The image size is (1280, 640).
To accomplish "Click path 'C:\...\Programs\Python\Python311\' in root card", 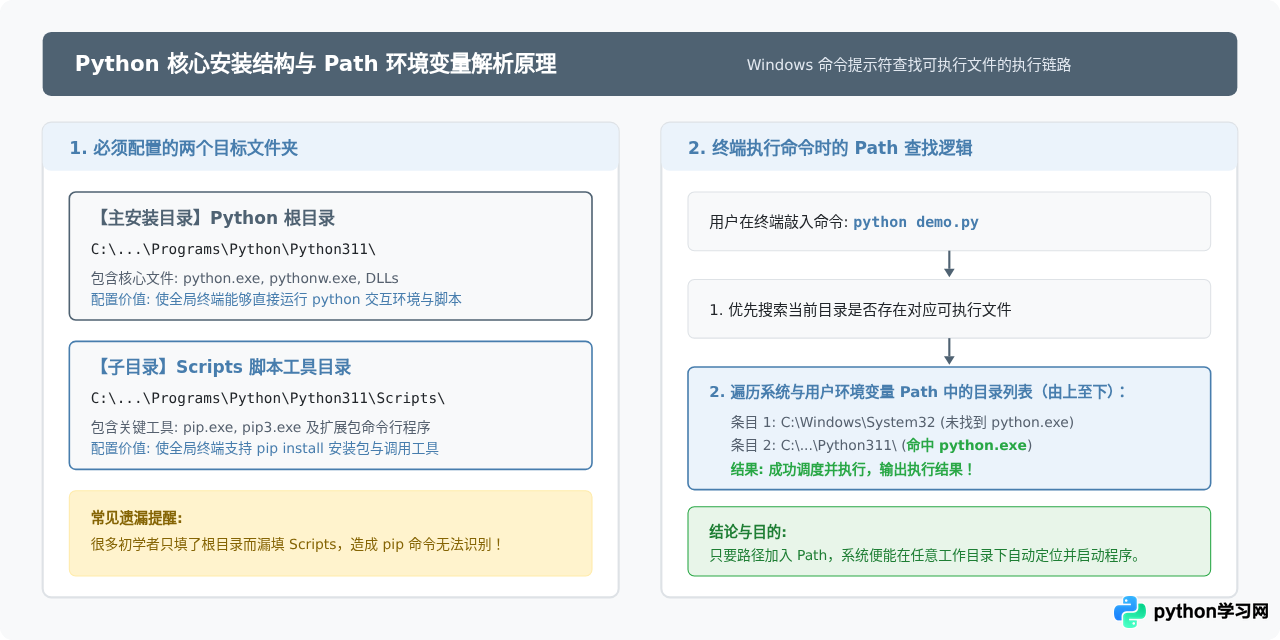I will point(234,248).
